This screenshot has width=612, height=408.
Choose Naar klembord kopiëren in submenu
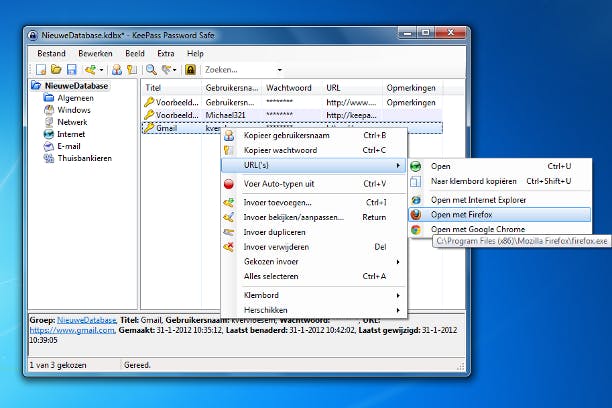(x=500, y=181)
